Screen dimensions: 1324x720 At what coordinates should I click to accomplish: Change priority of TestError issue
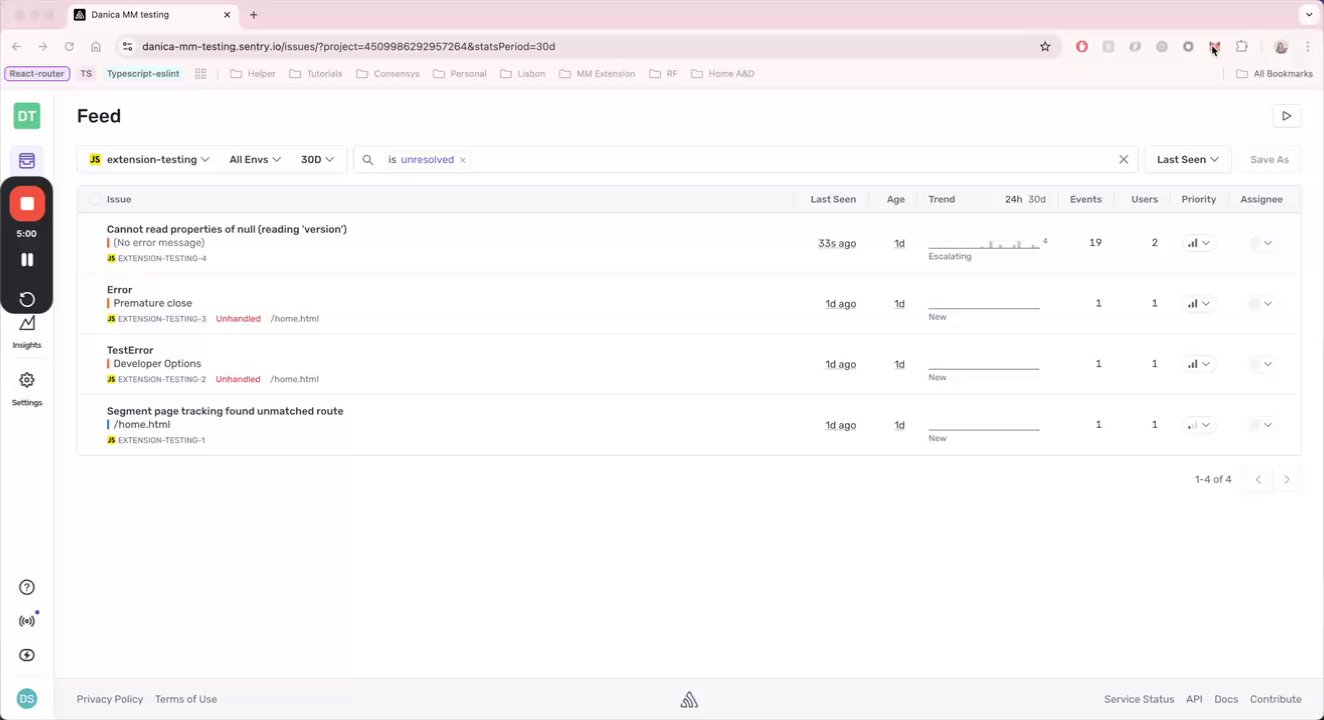(1198, 364)
